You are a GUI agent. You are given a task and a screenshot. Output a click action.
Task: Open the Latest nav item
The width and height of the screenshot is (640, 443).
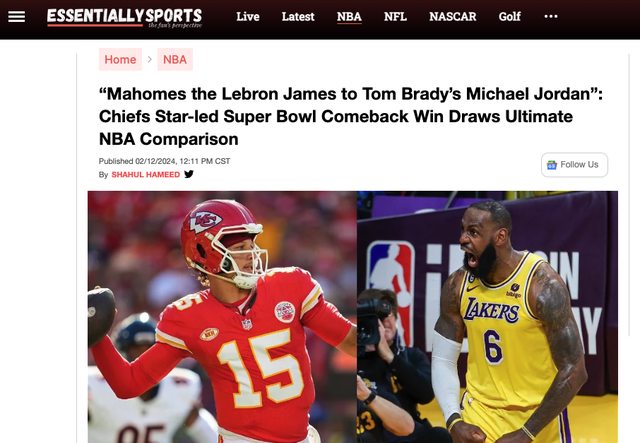(x=298, y=17)
